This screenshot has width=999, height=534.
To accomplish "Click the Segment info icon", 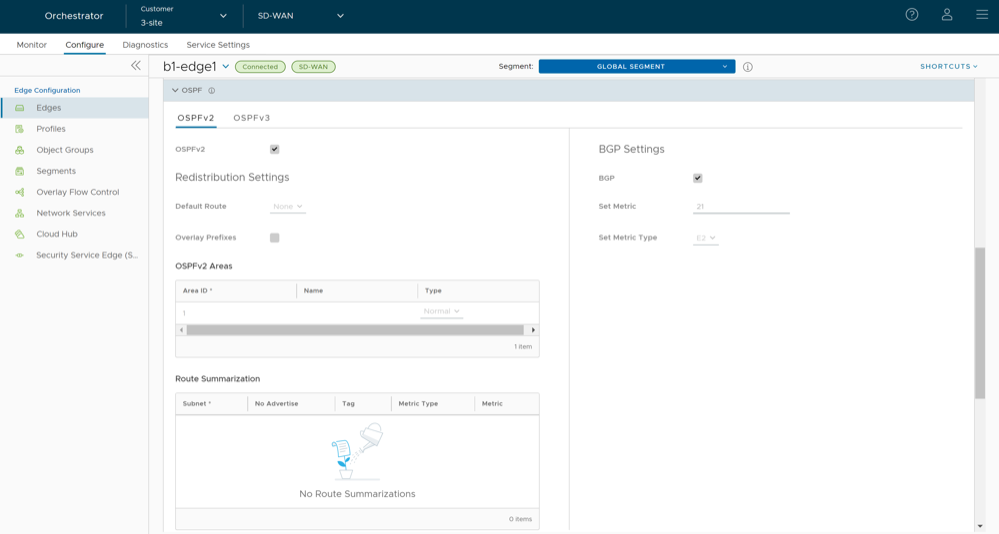I will (748, 67).
